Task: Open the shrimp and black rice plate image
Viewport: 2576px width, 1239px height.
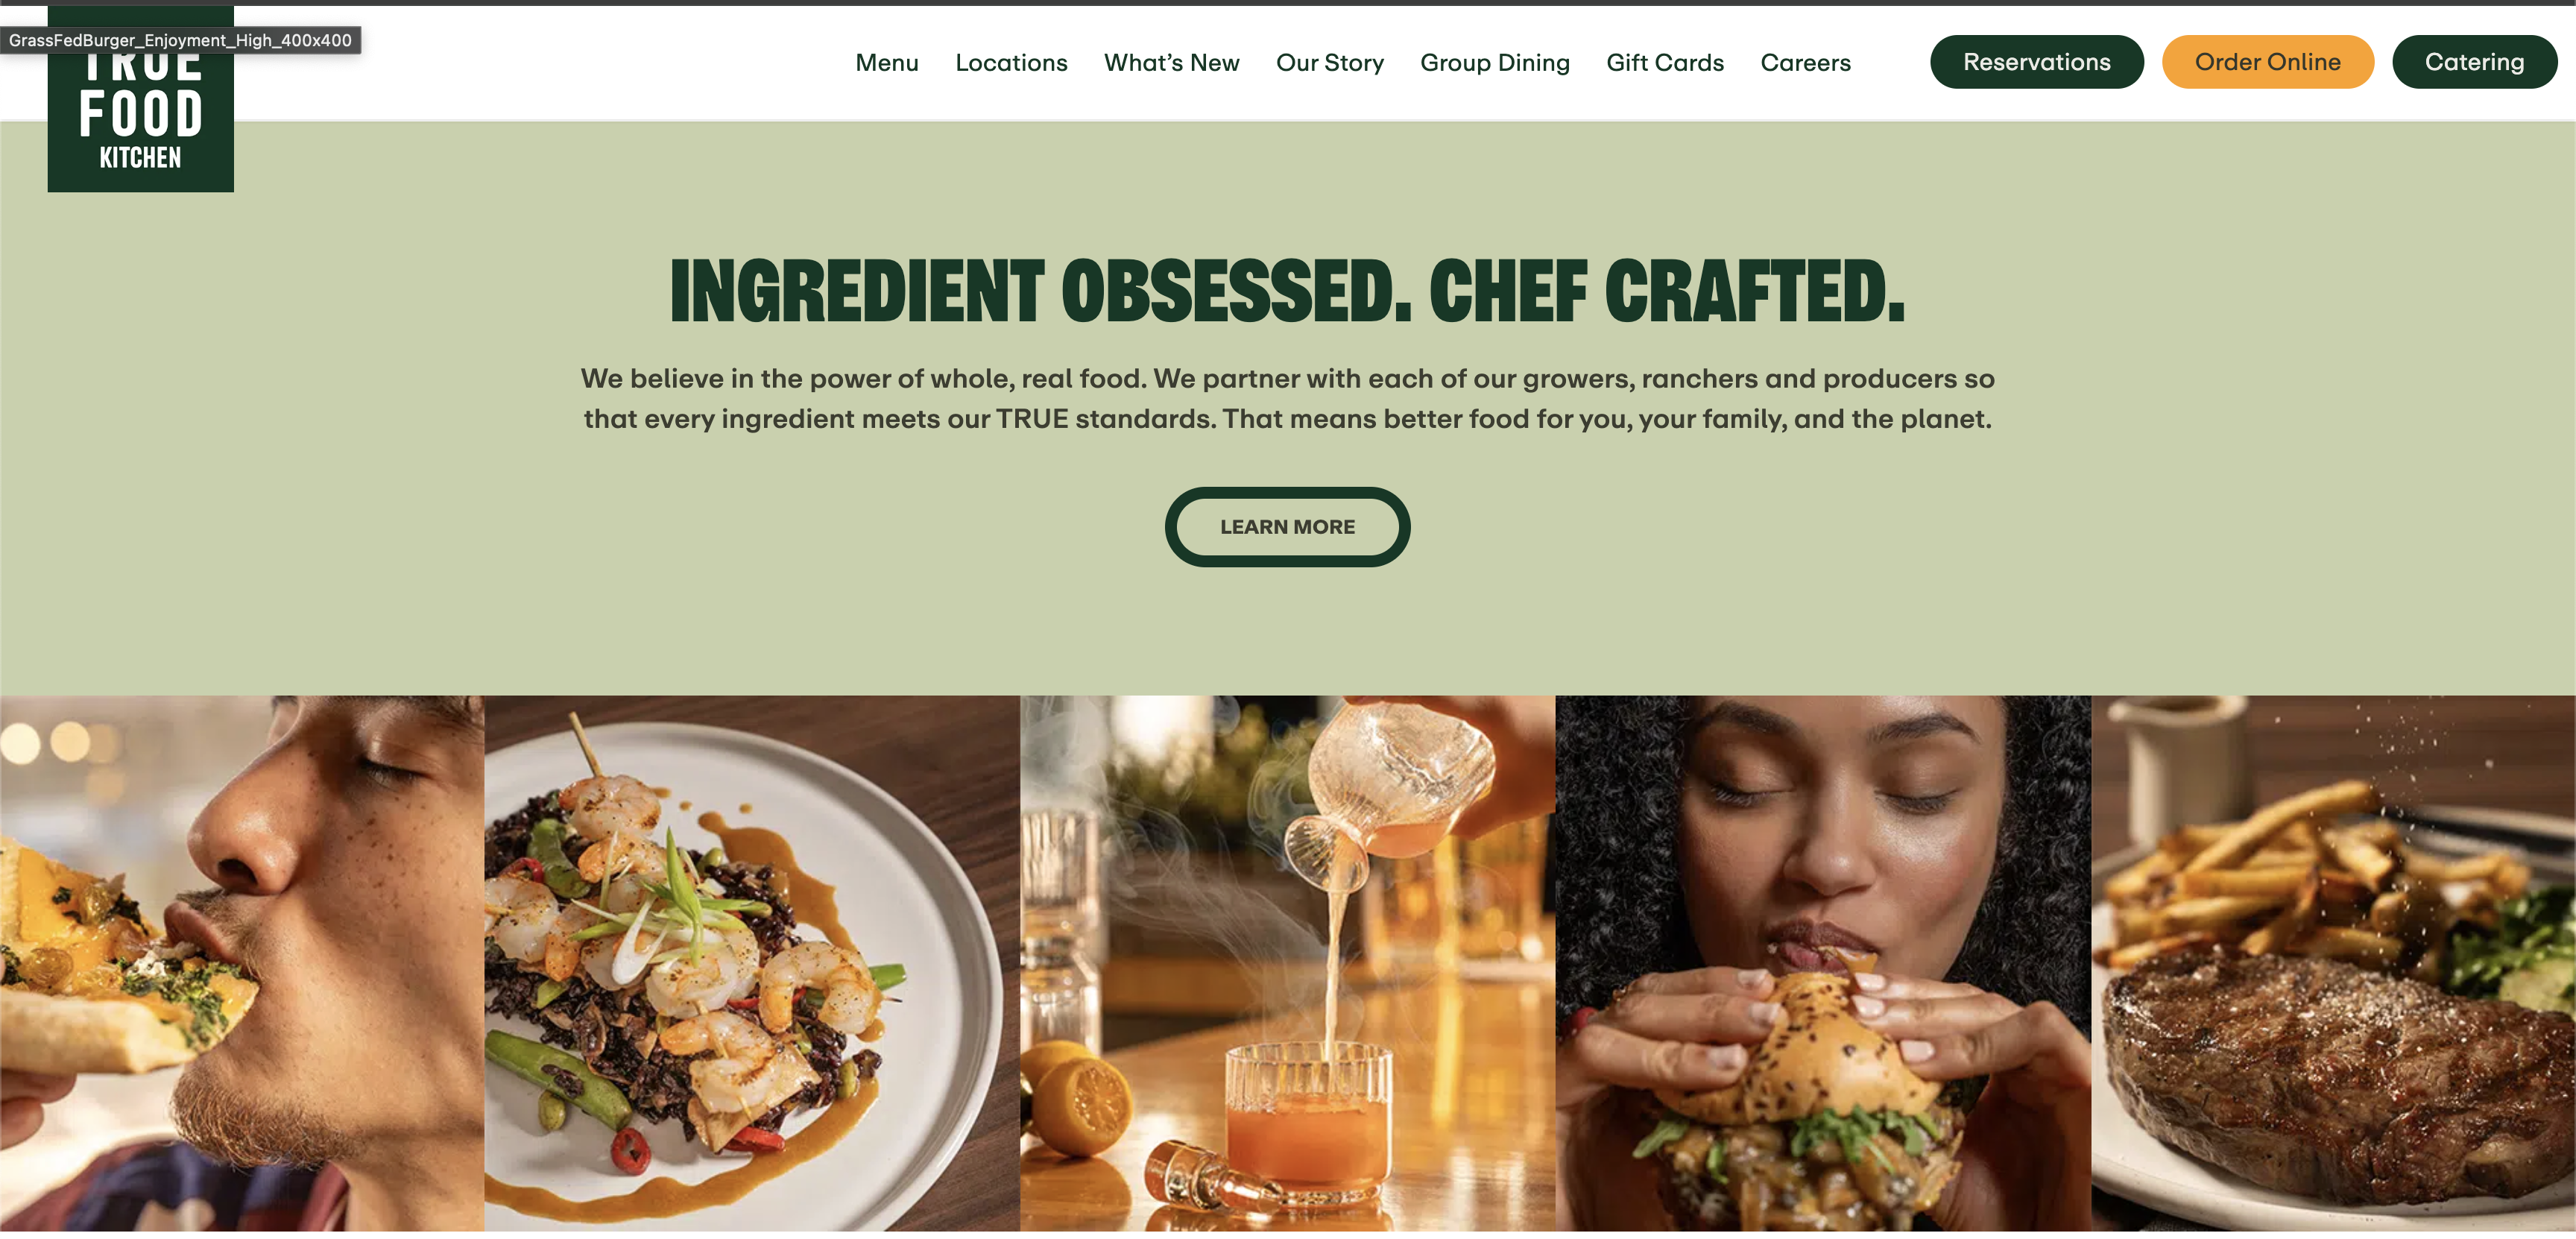Action: [x=752, y=963]
